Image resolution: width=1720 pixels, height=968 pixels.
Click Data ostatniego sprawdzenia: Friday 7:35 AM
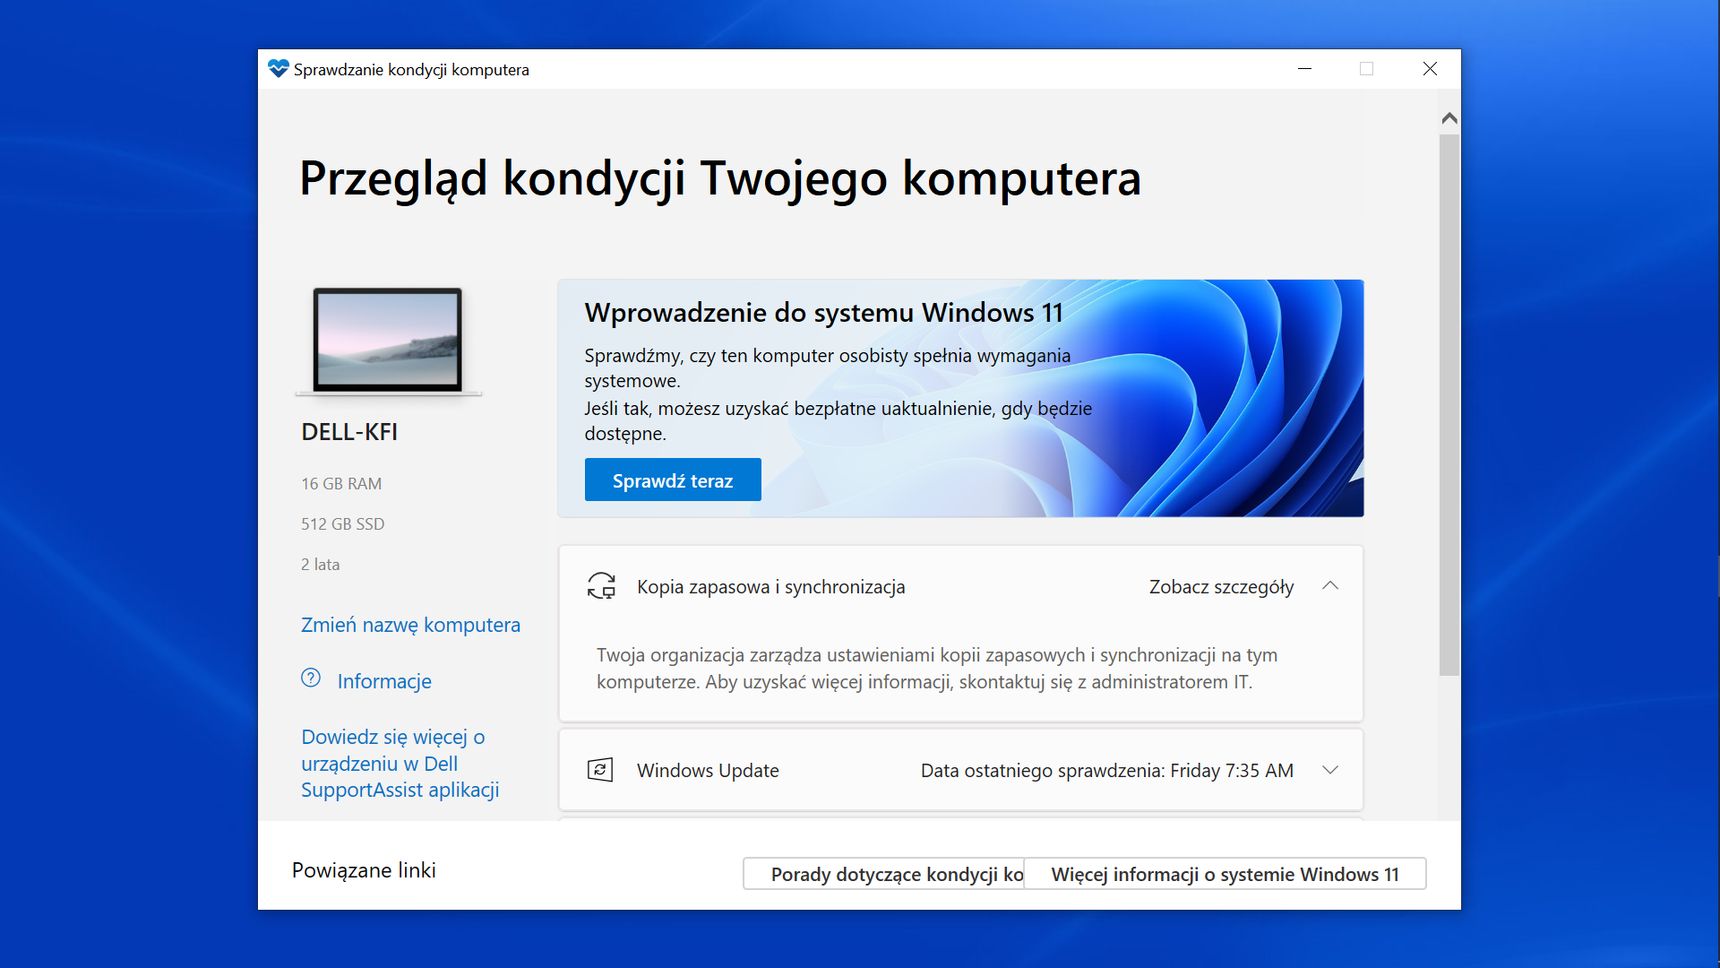(1107, 771)
